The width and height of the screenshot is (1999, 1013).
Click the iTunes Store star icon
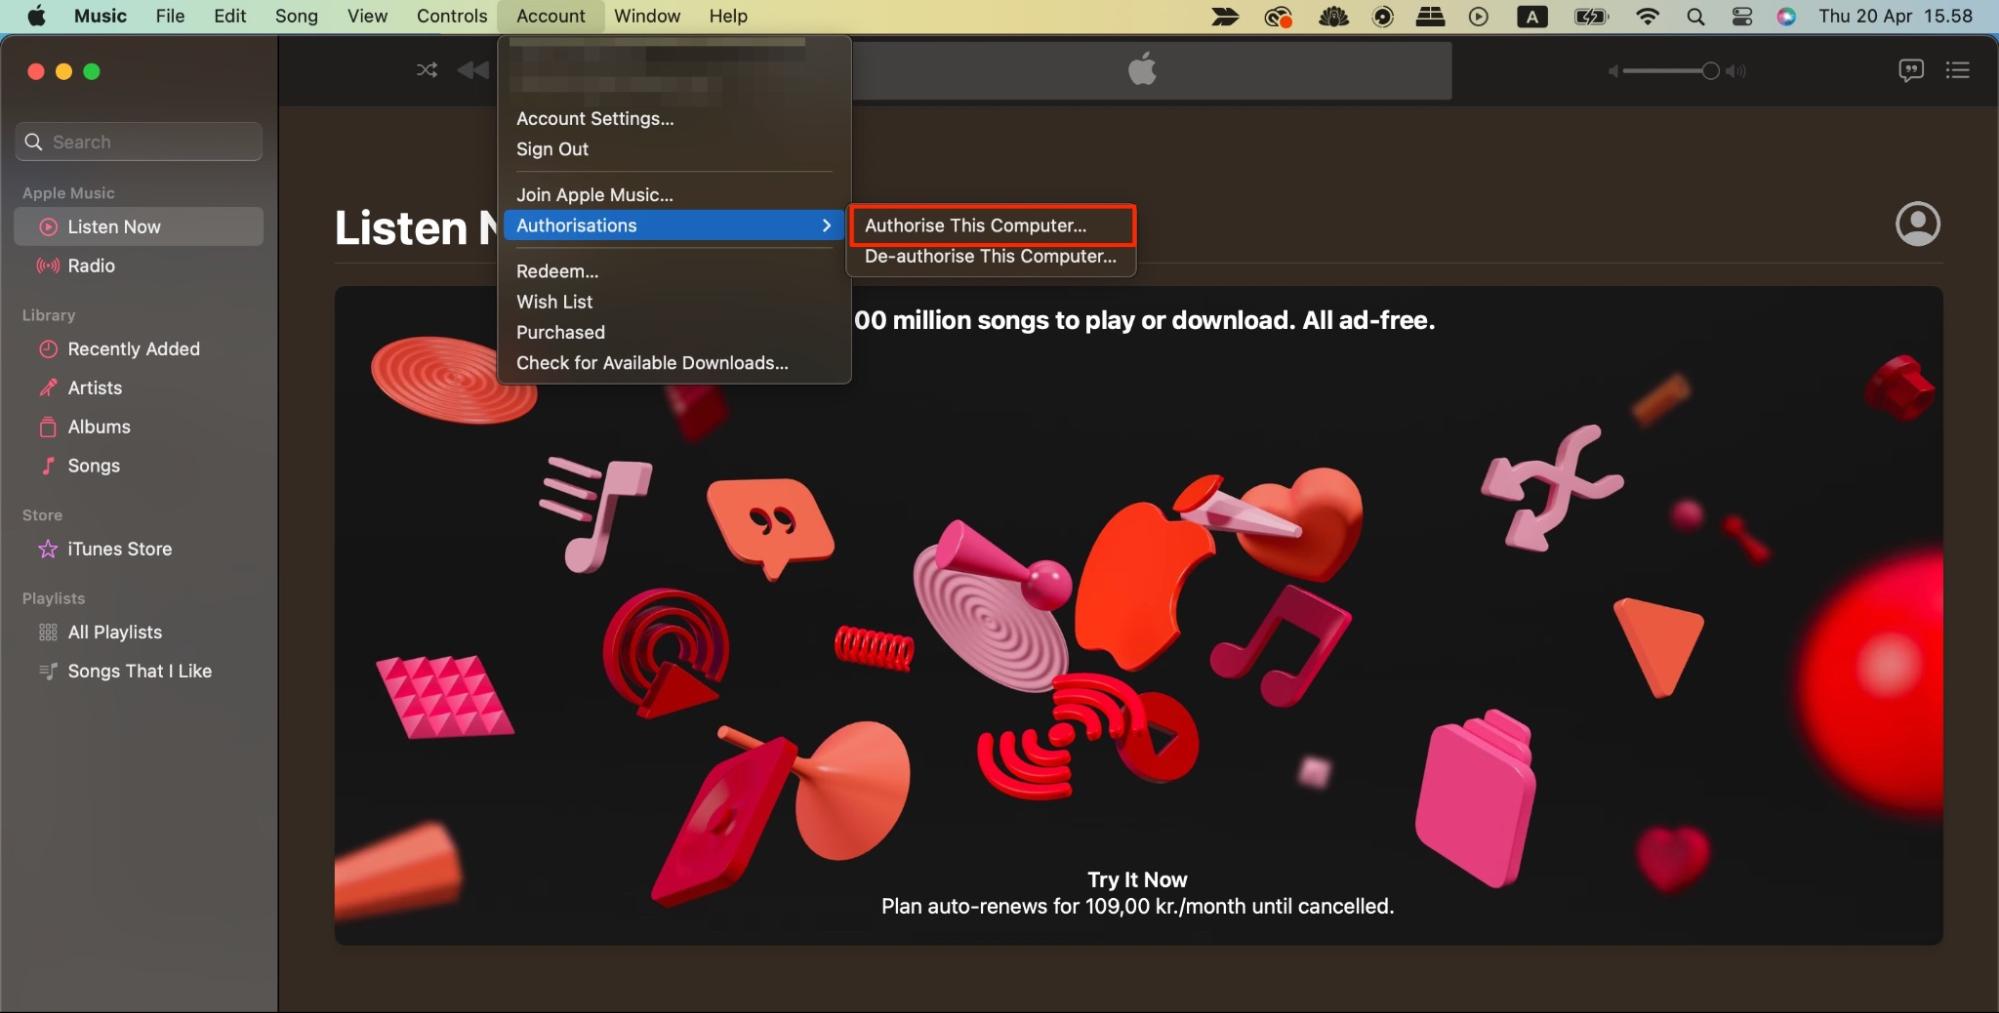click(48, 549)
